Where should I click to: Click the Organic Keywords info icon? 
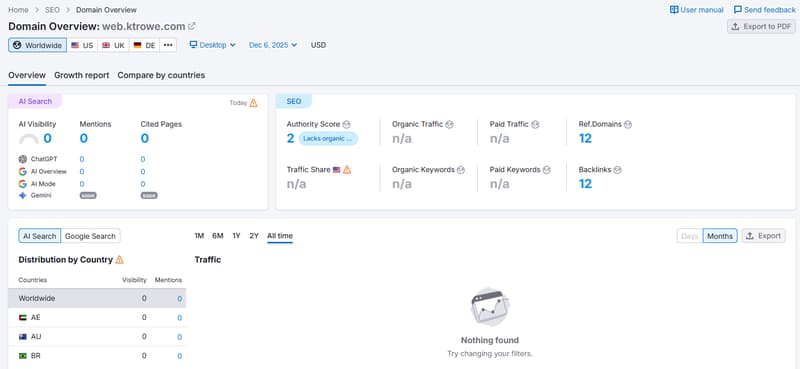click(461, 170)
